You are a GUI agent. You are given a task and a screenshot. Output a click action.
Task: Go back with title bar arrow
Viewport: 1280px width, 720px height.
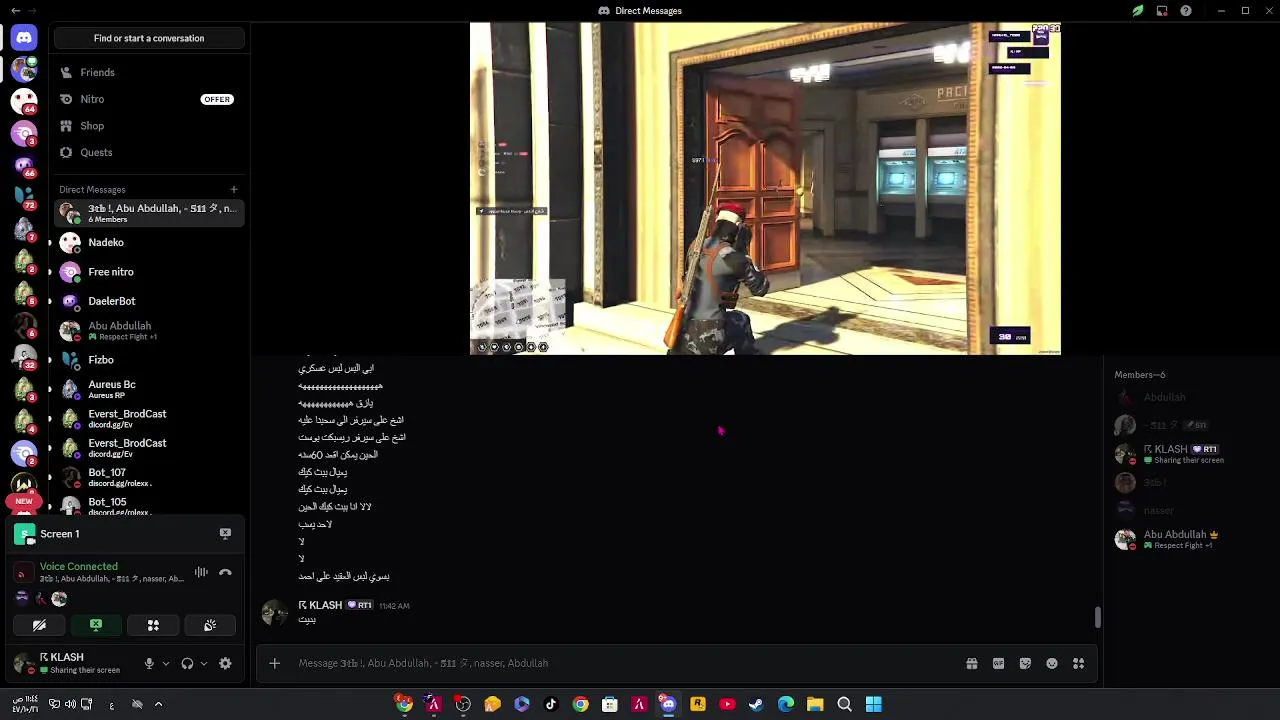15,11
